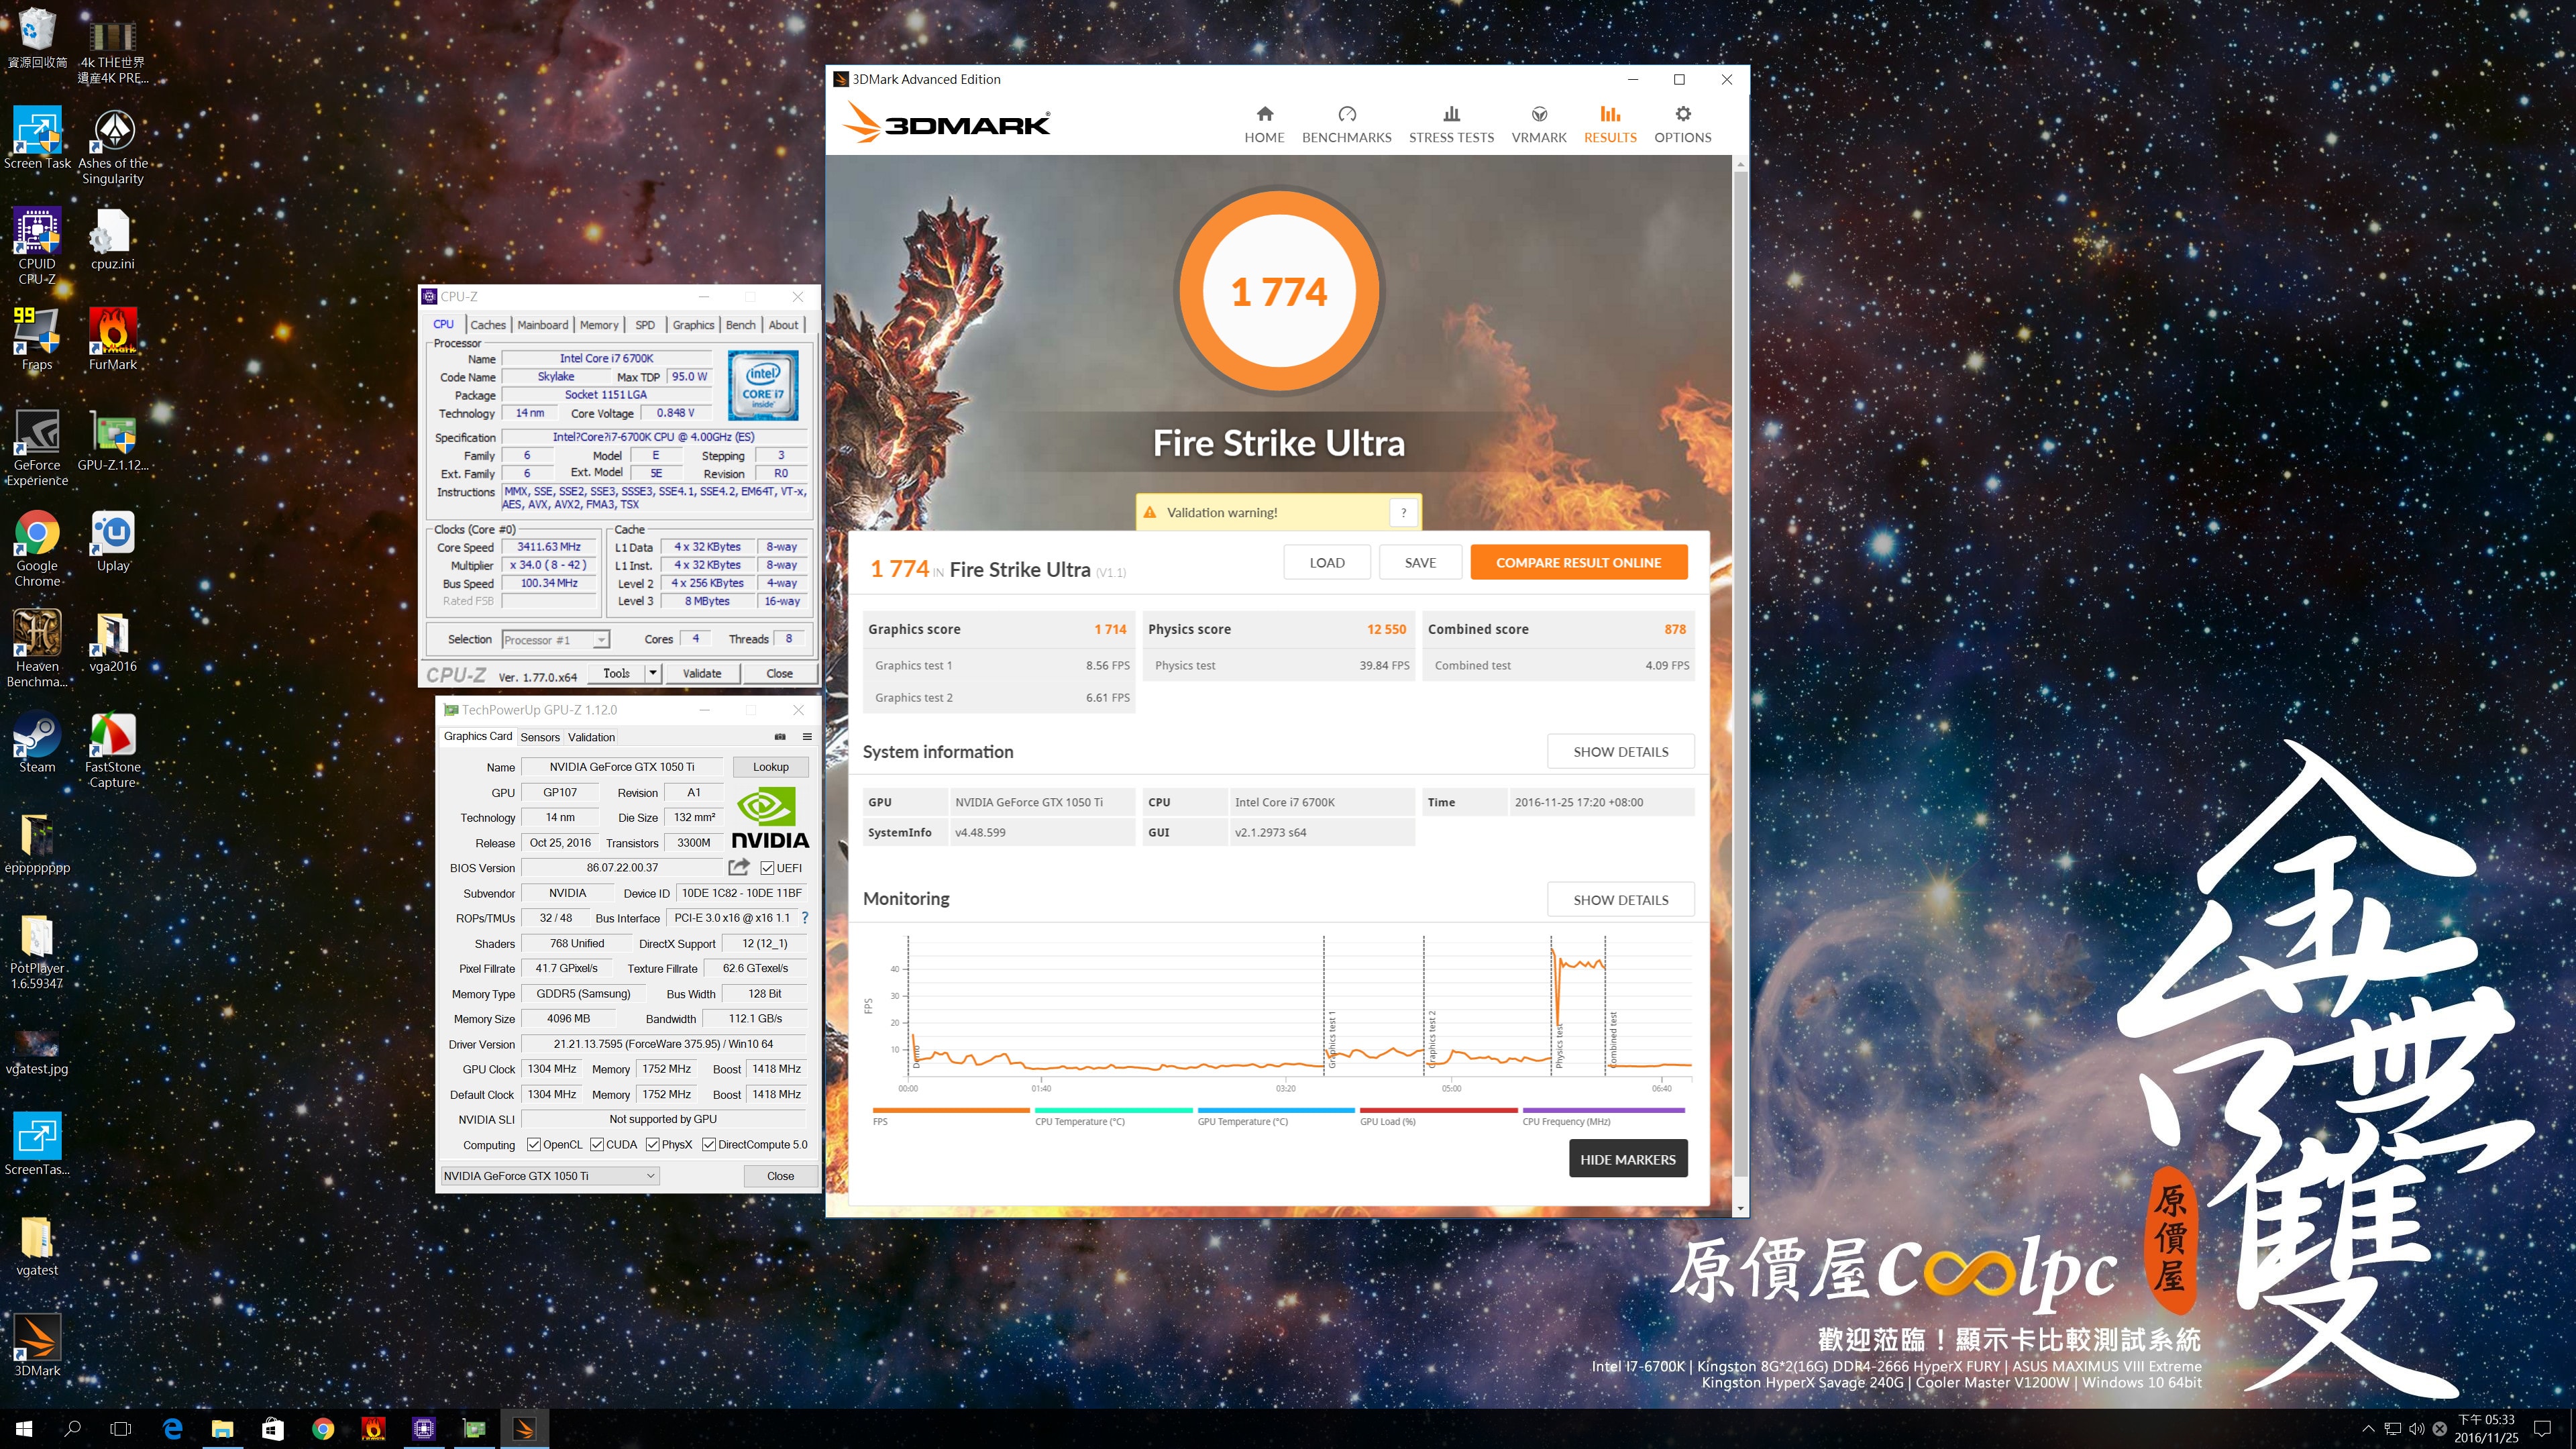Click the LOAD result button
The width and height of the screenshot is (2576, 1449).
(1327, 562)
